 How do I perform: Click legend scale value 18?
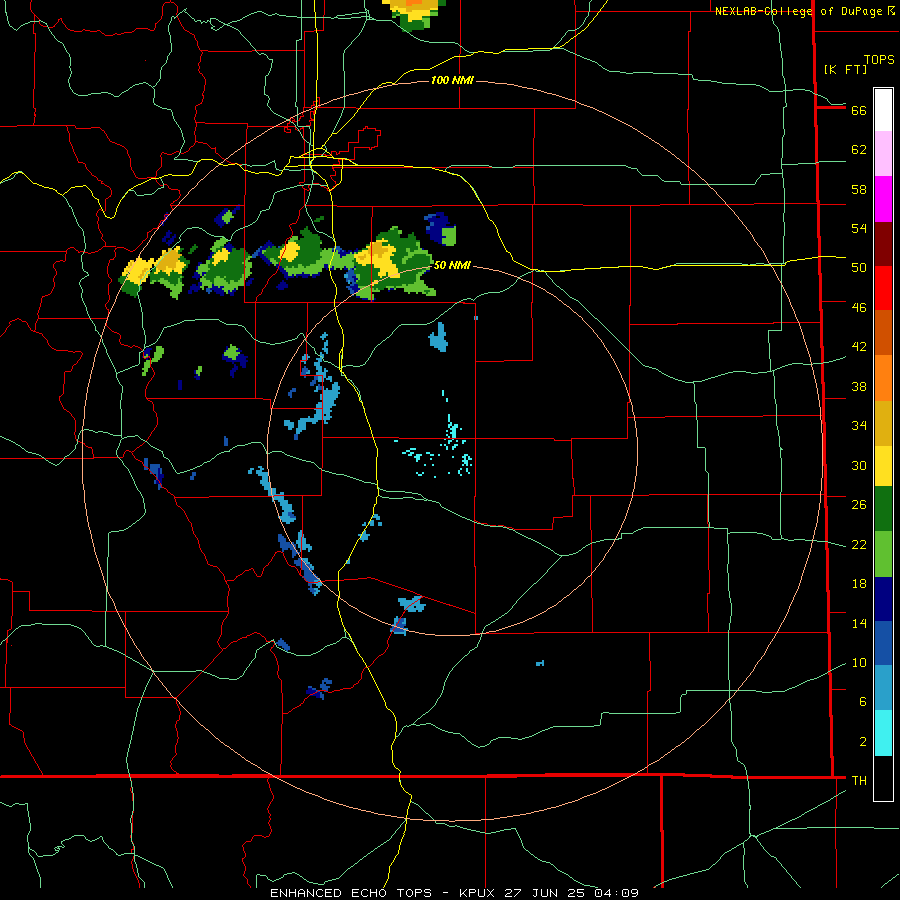point(859,584)
